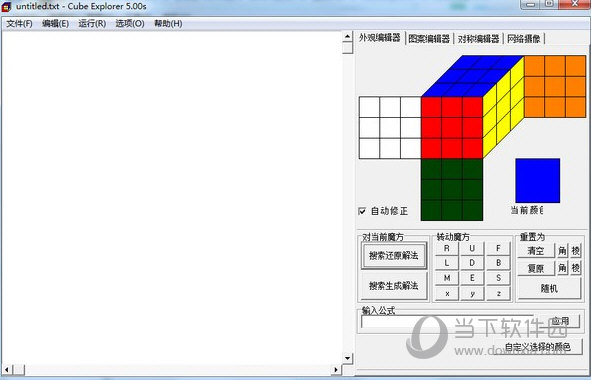
Task: Pick the center facelet of the dark green face
Action: (x=452, y=190)
